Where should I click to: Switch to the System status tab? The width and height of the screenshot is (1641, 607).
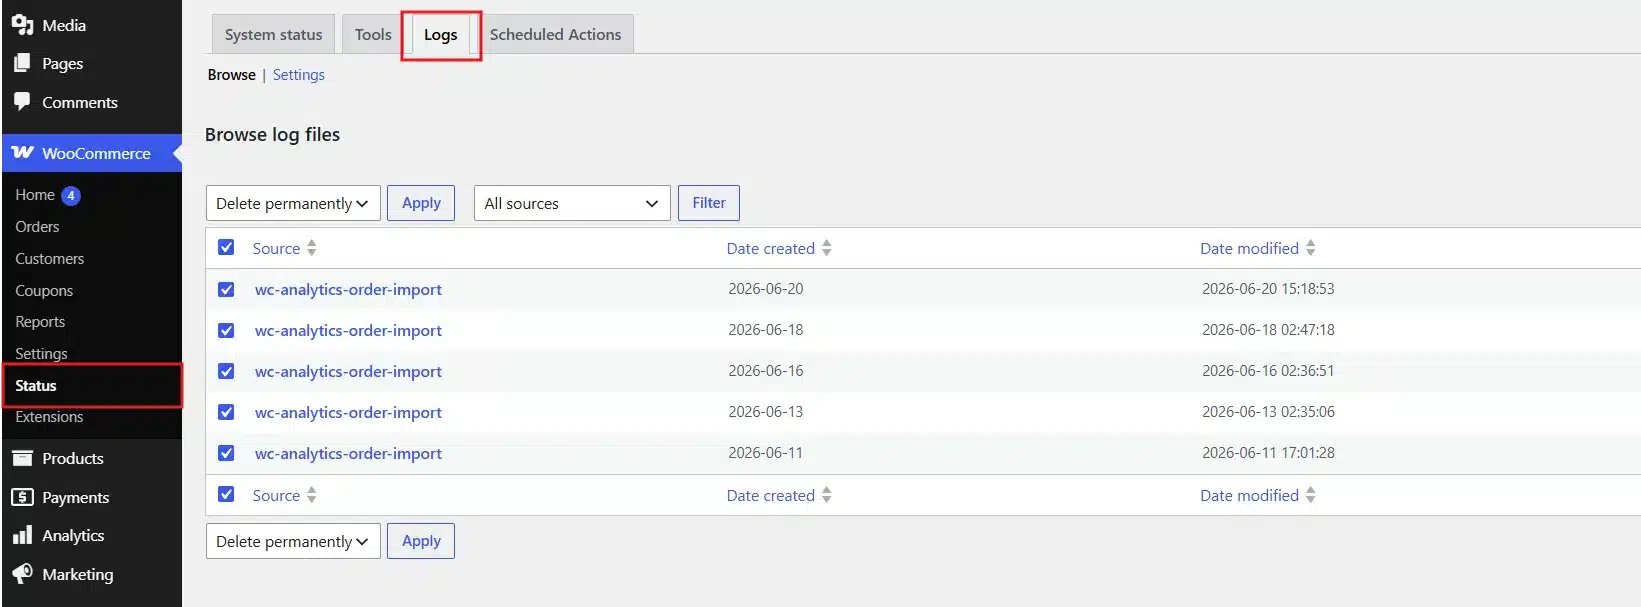(273, 34)
